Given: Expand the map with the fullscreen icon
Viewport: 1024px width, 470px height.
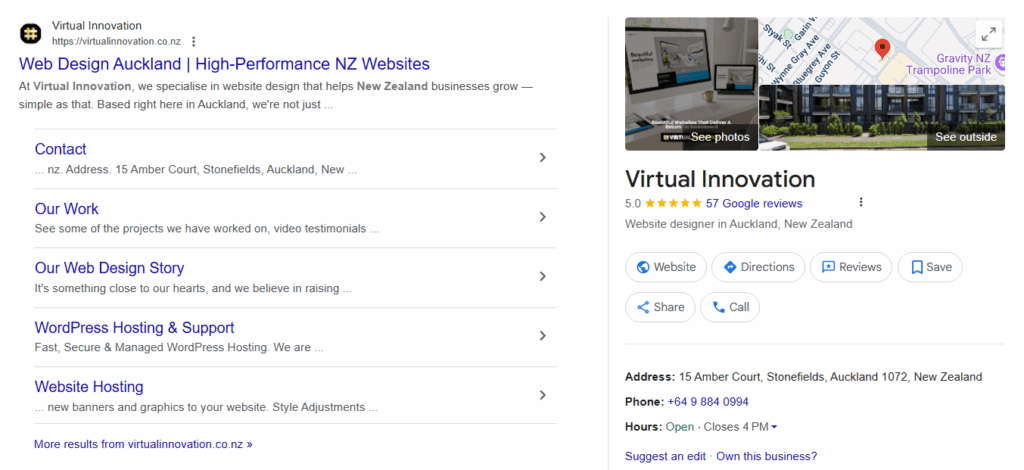Looking at the screenshot, I should [x=989, y=33].
